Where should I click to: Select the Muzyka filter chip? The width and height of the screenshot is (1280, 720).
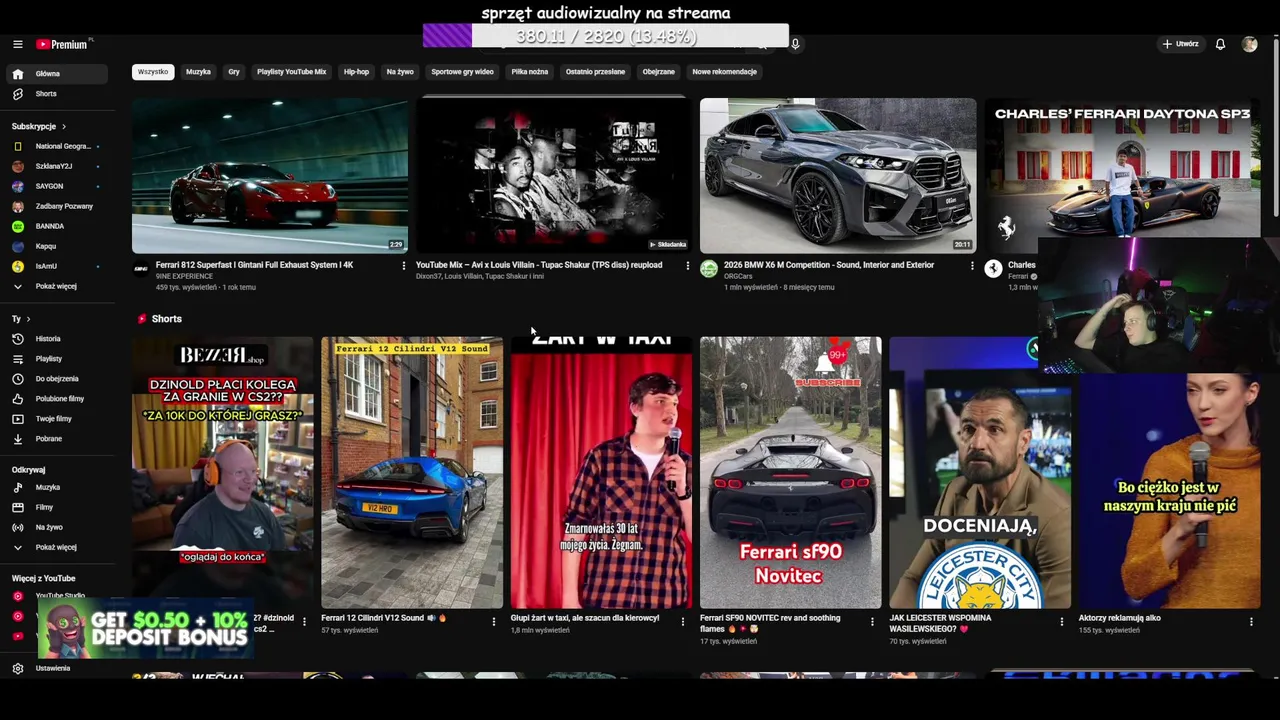[198, 72]
